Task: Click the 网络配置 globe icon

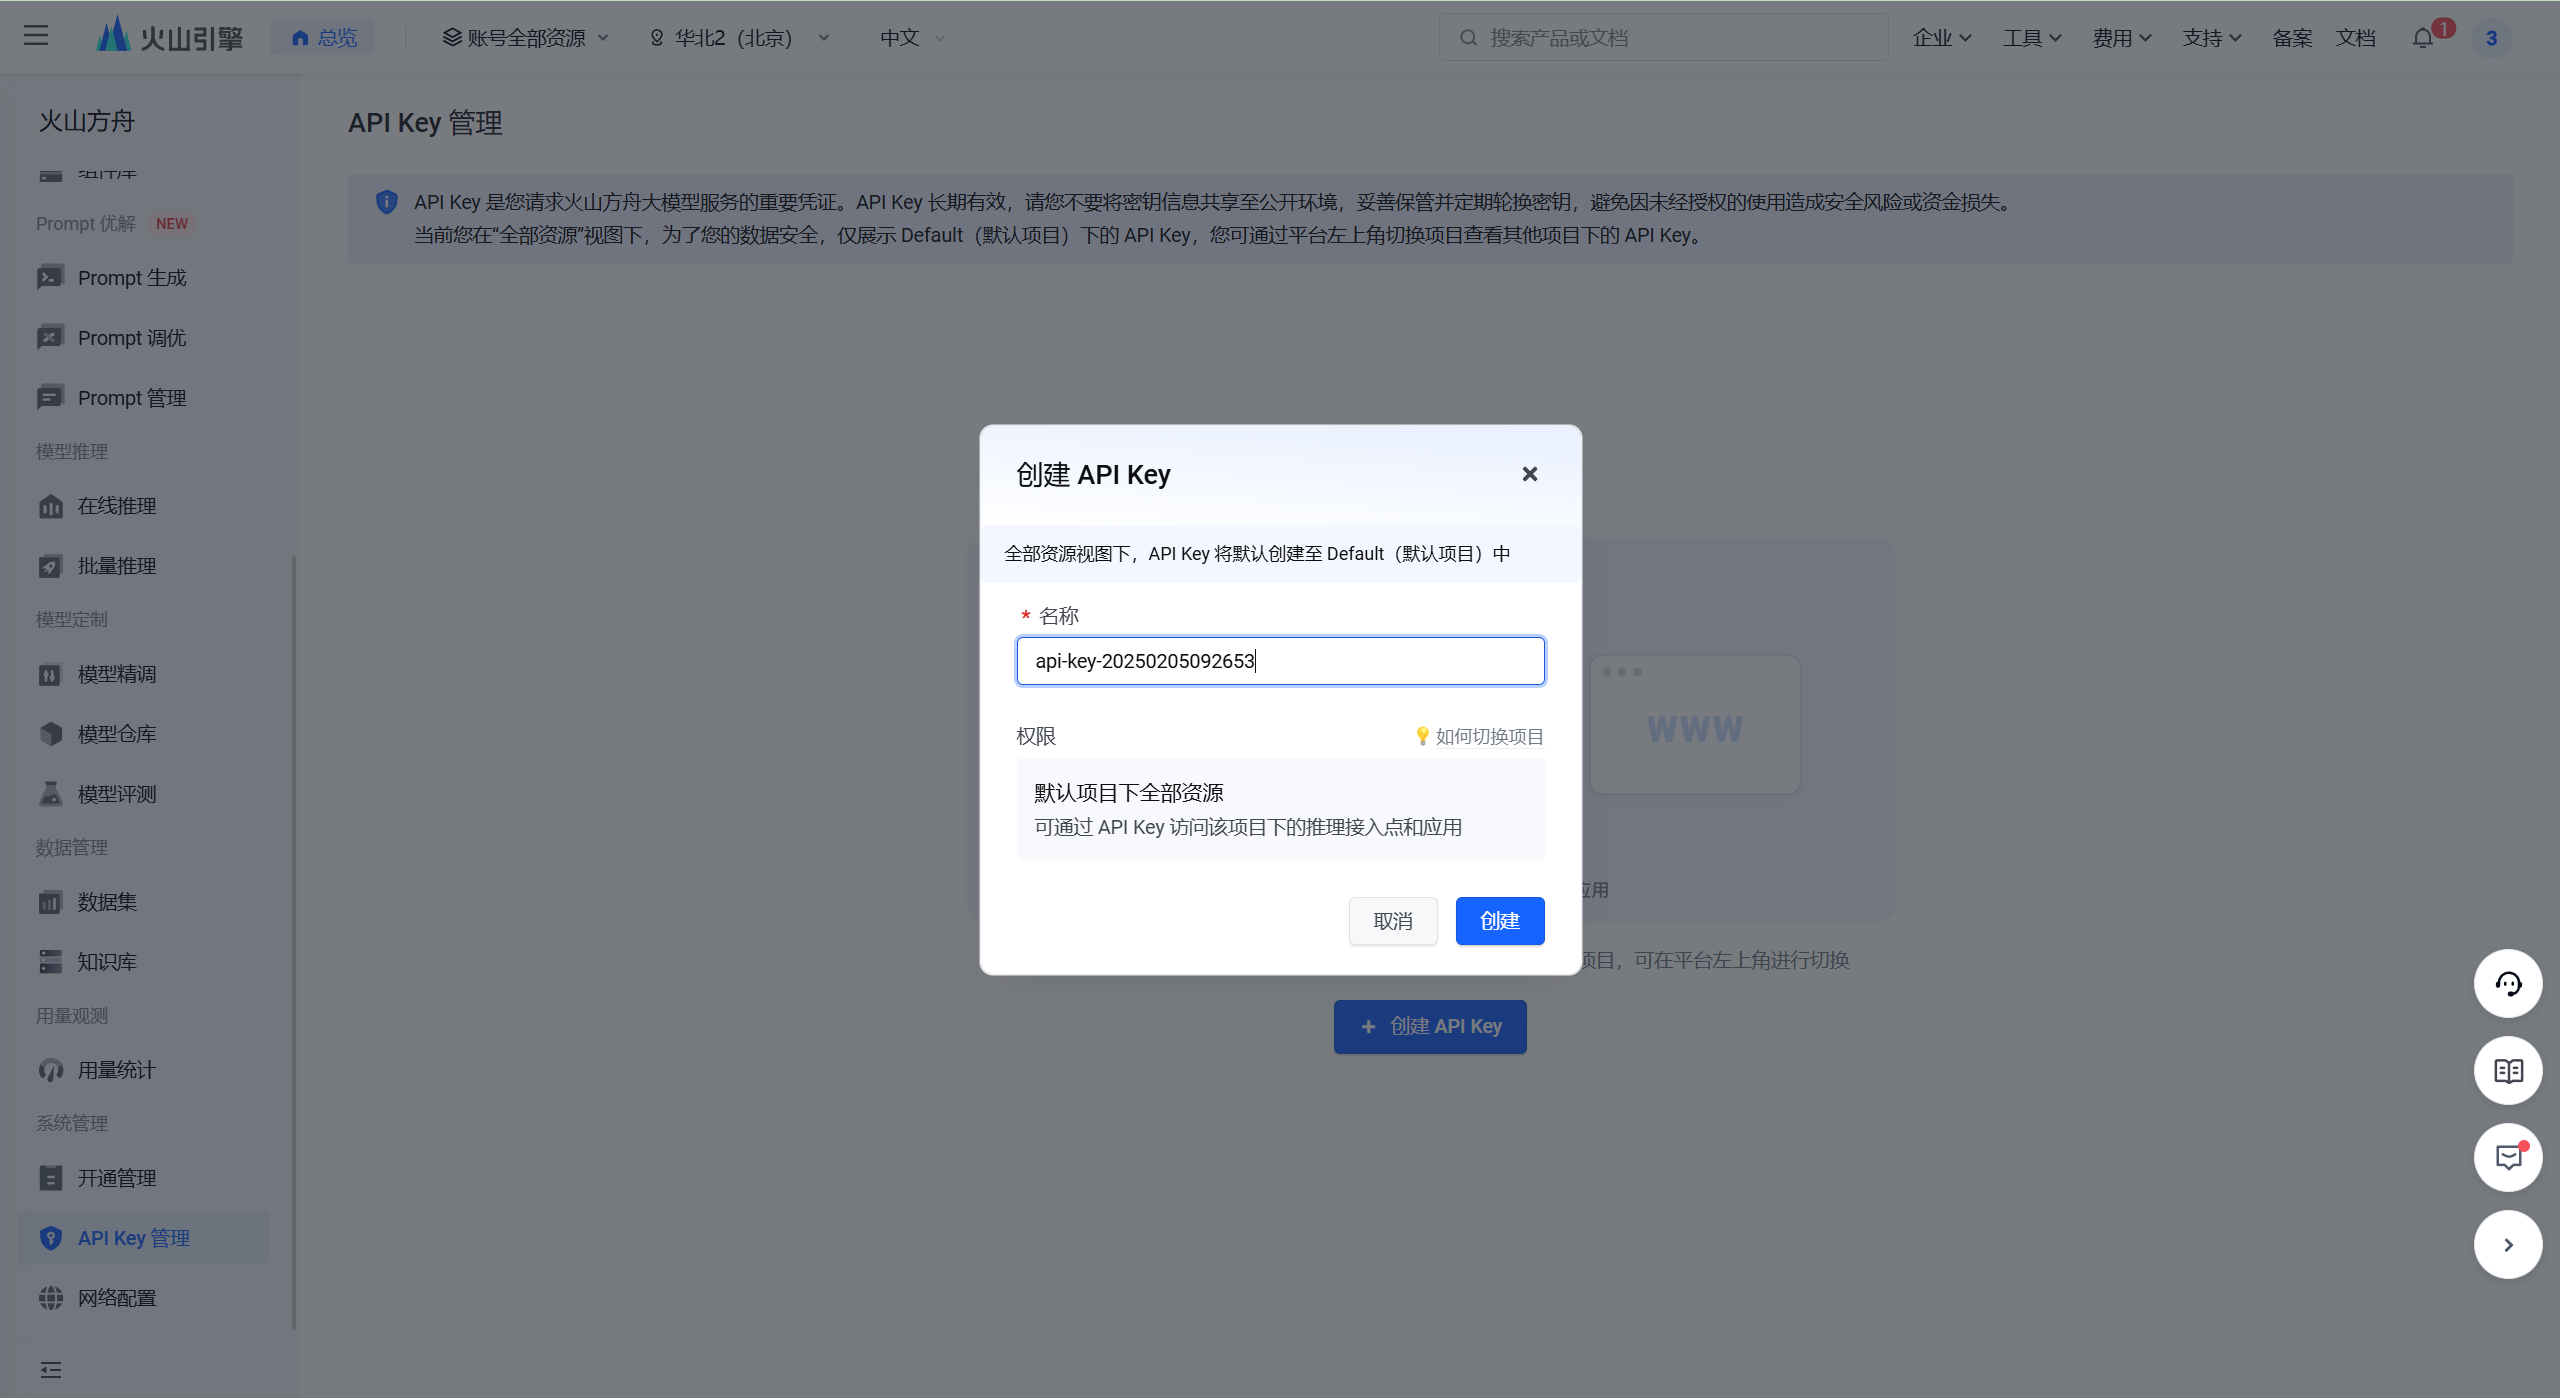Action: (x=50, y=1298)
